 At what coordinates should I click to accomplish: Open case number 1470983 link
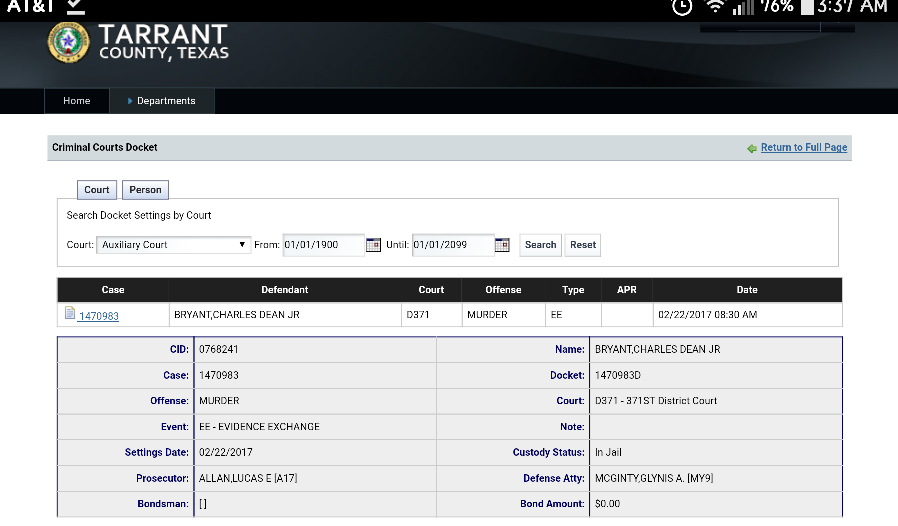(99, 316)
